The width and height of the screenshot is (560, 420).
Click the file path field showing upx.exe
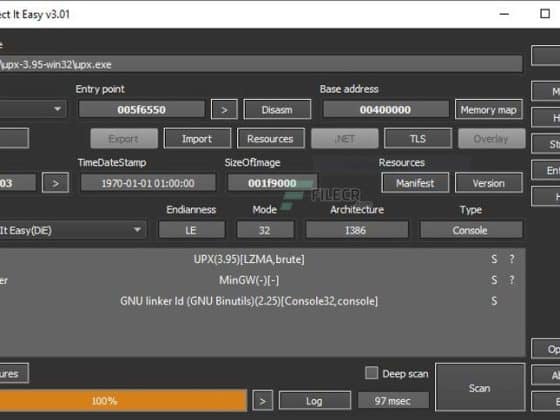pyautogui.click(x=261, y=64)
